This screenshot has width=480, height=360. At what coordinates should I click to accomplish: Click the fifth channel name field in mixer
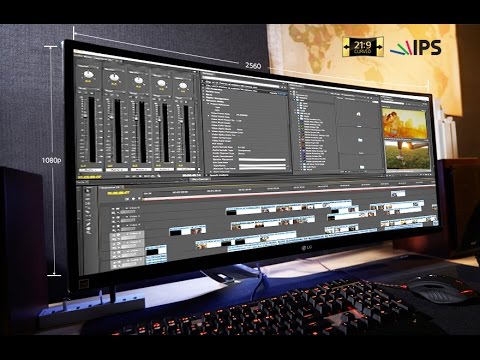point(187,169)
